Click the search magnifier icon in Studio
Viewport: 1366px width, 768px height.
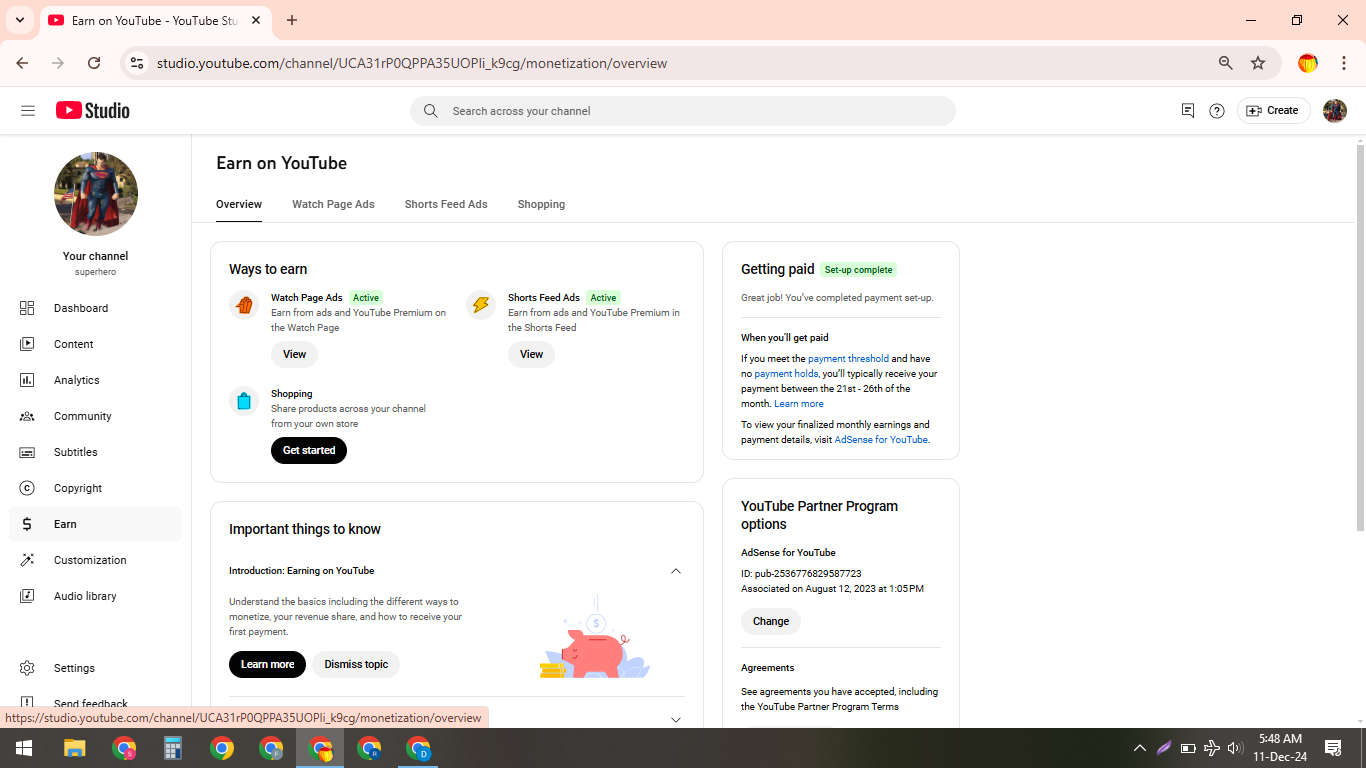tap(431, 111)
